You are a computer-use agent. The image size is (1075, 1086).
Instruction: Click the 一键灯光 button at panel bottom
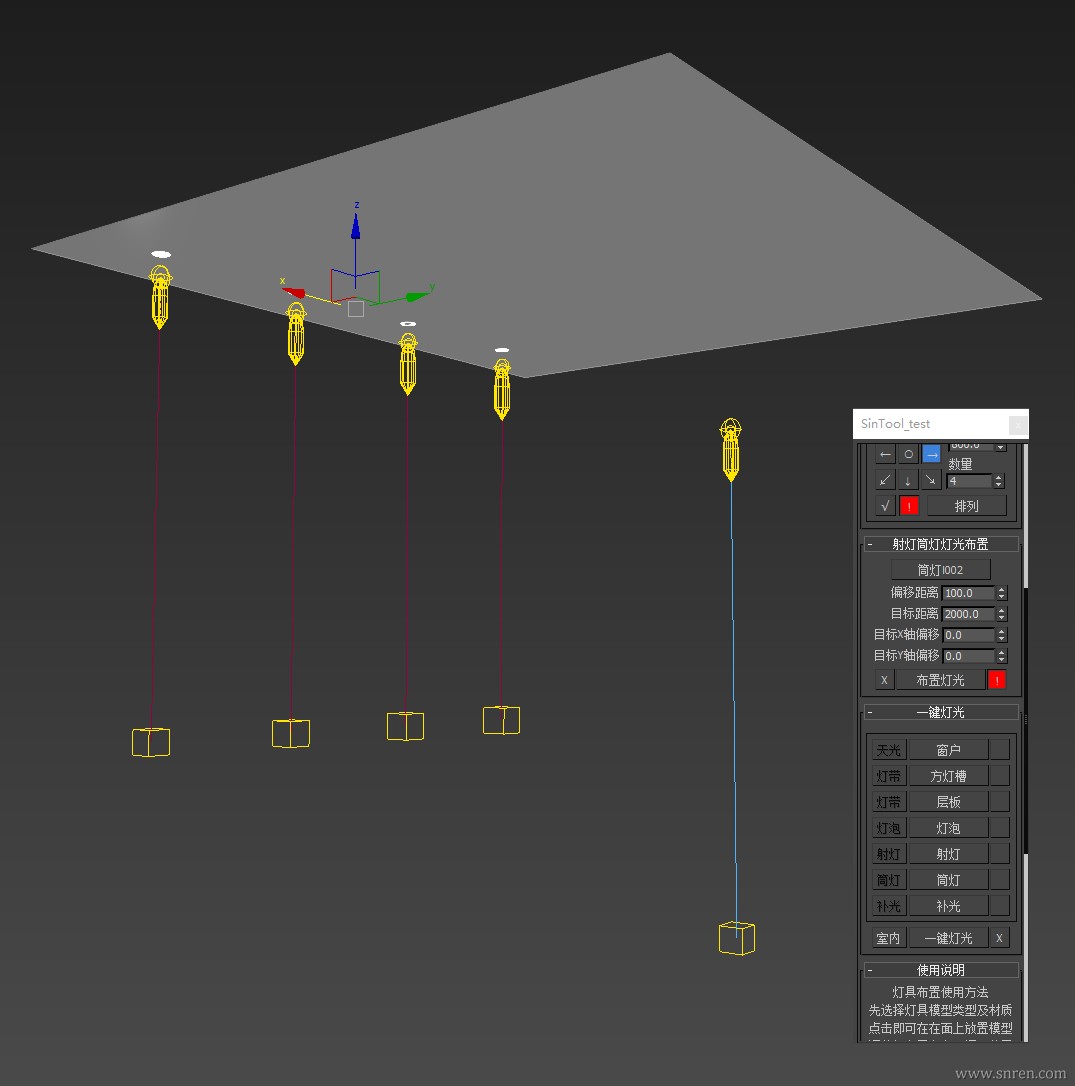948,938
